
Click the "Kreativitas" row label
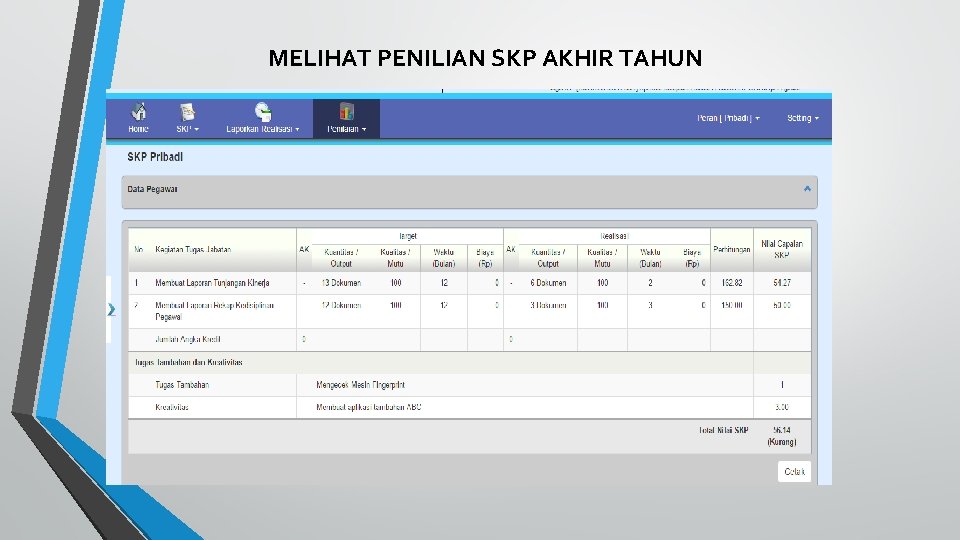coord(171,407)
